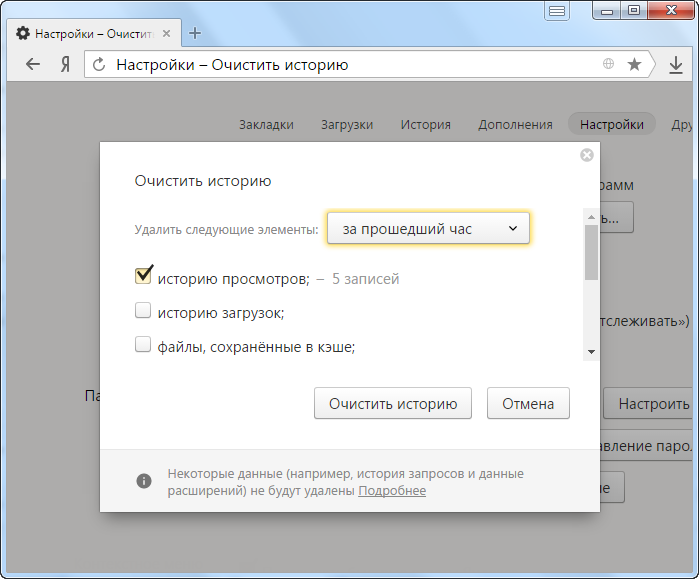699x579 pixels.
Task: Bookmark this page with the star icon
Action: [x=634, y=65]
